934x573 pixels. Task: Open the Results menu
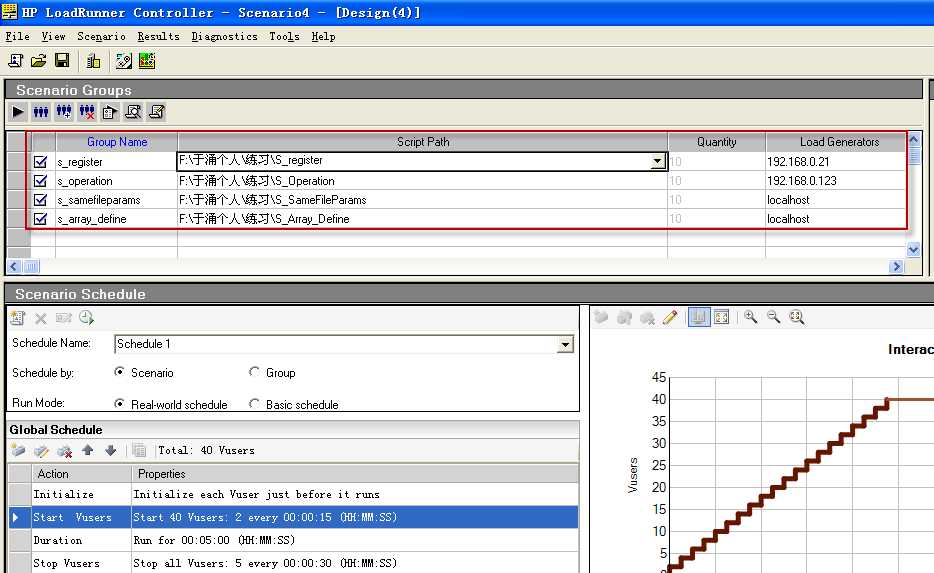[158, 36]
